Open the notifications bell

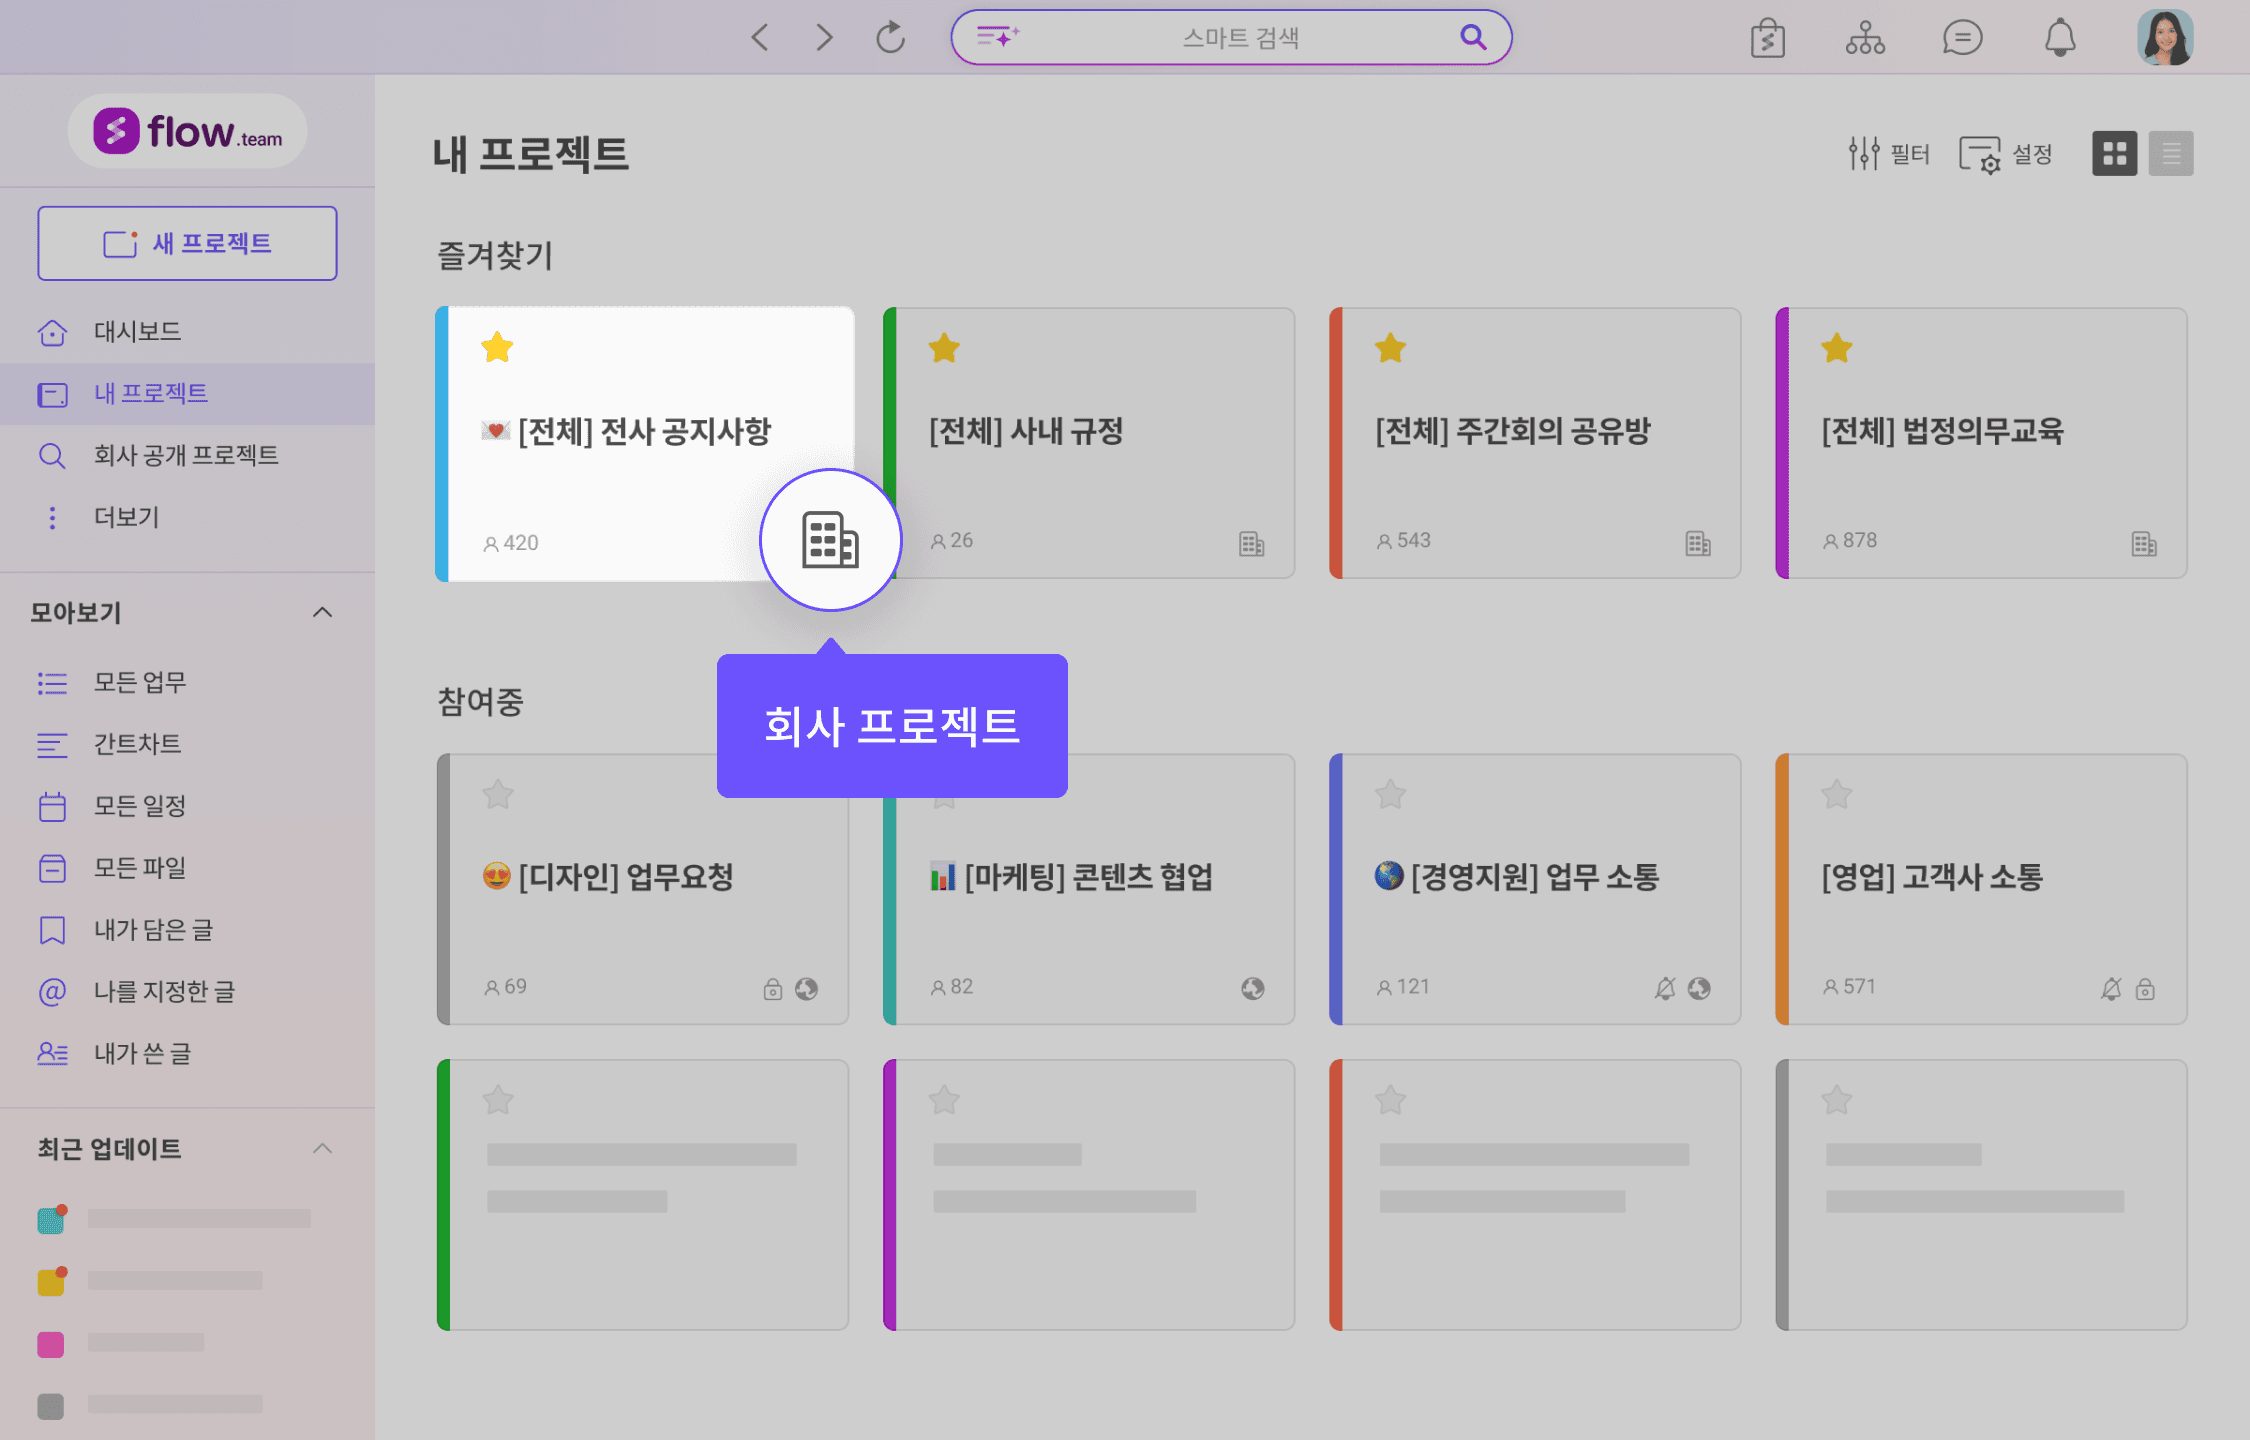pos(2059,38)
